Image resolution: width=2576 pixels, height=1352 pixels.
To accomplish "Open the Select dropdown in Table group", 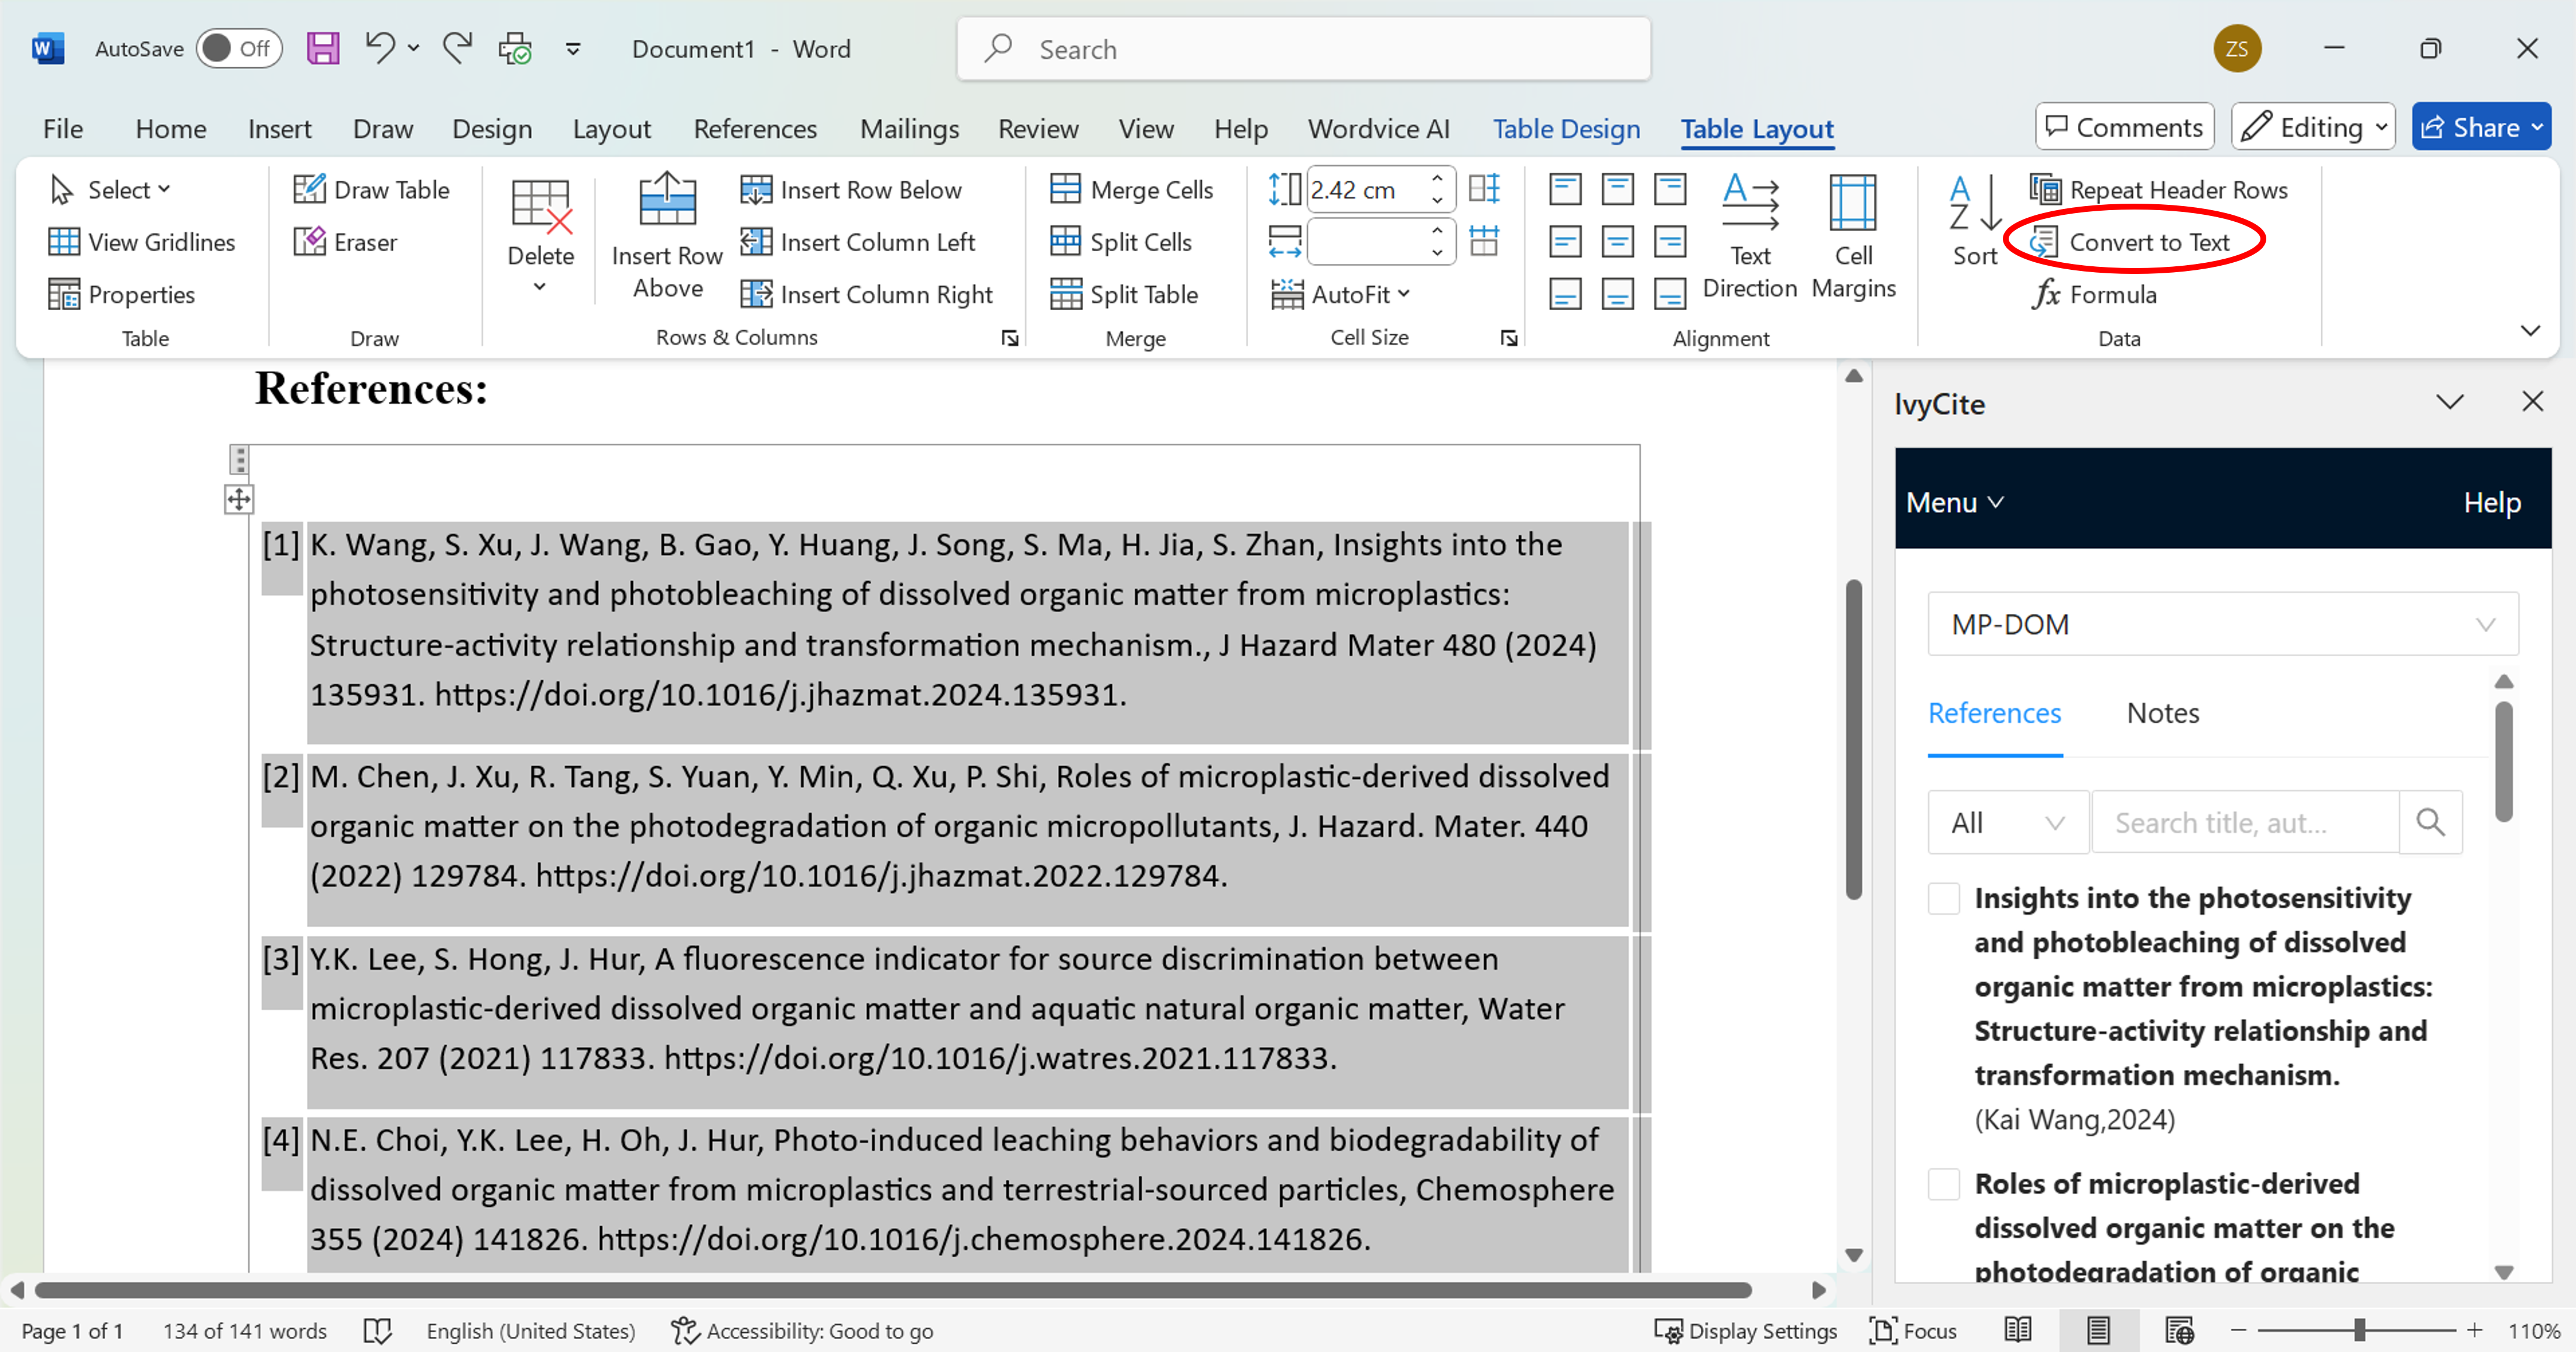I will point(110,189).
